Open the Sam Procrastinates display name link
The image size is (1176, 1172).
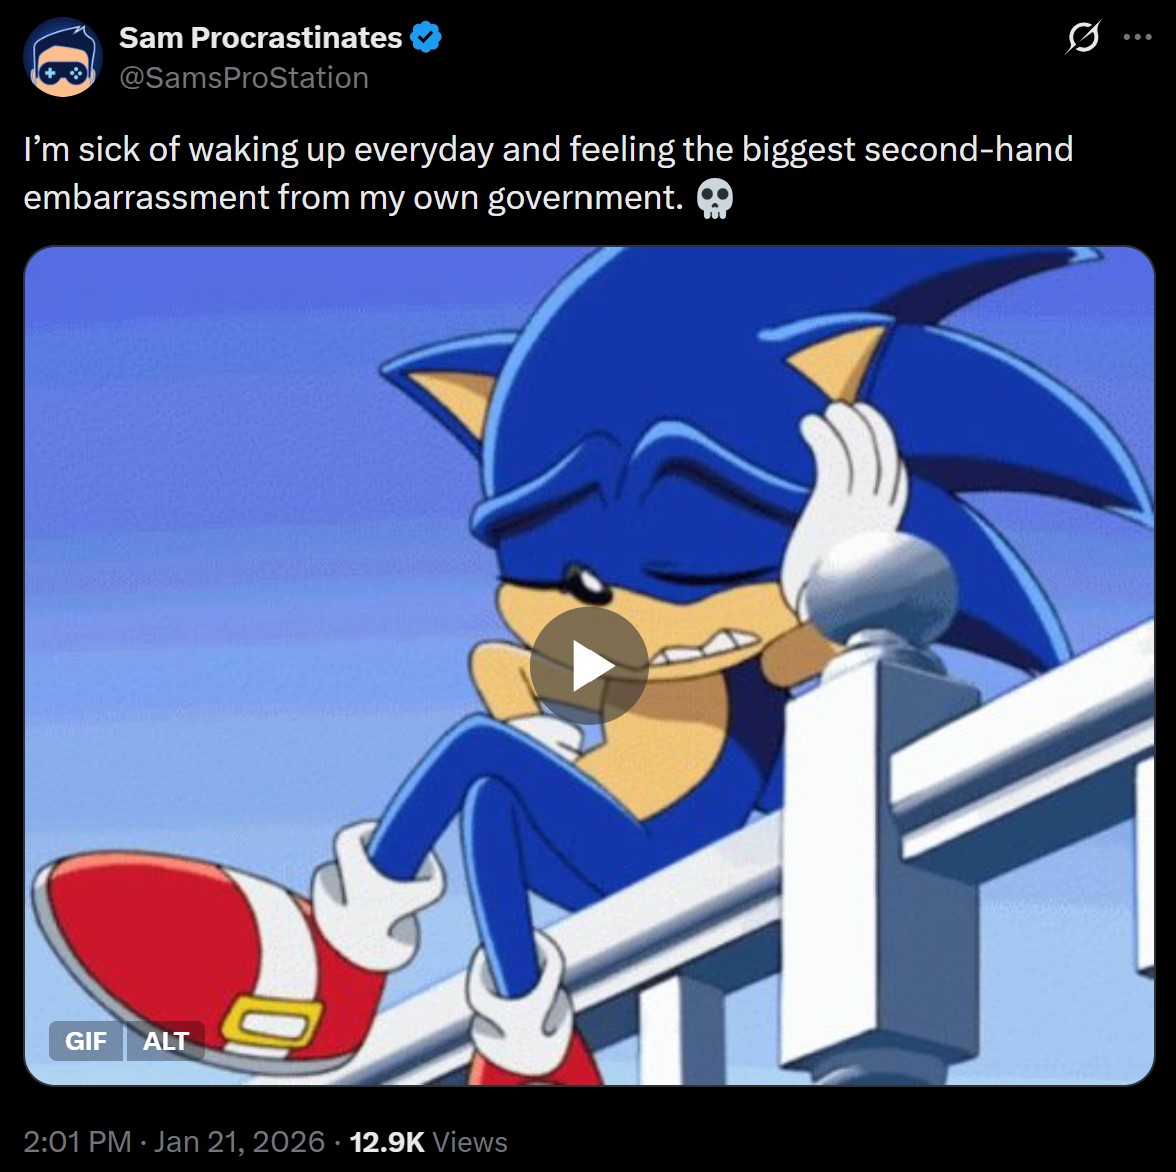point(260,37)
